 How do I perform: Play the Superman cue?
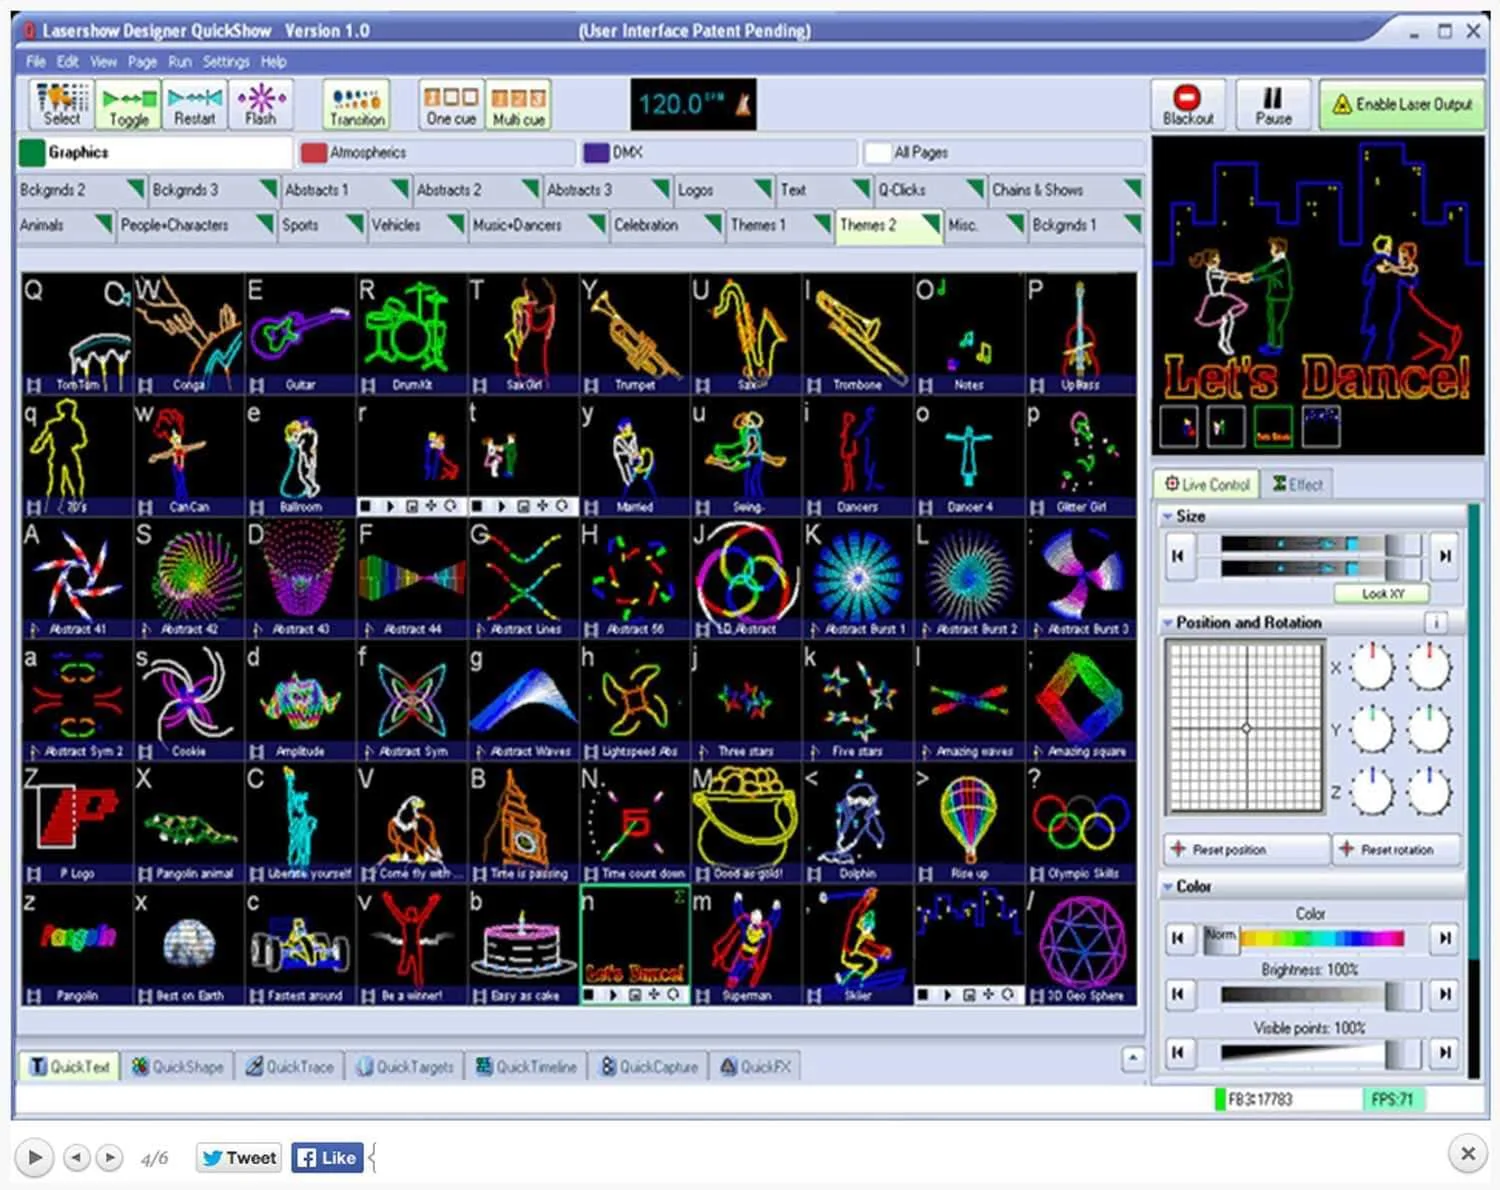(x=746, y=945)
